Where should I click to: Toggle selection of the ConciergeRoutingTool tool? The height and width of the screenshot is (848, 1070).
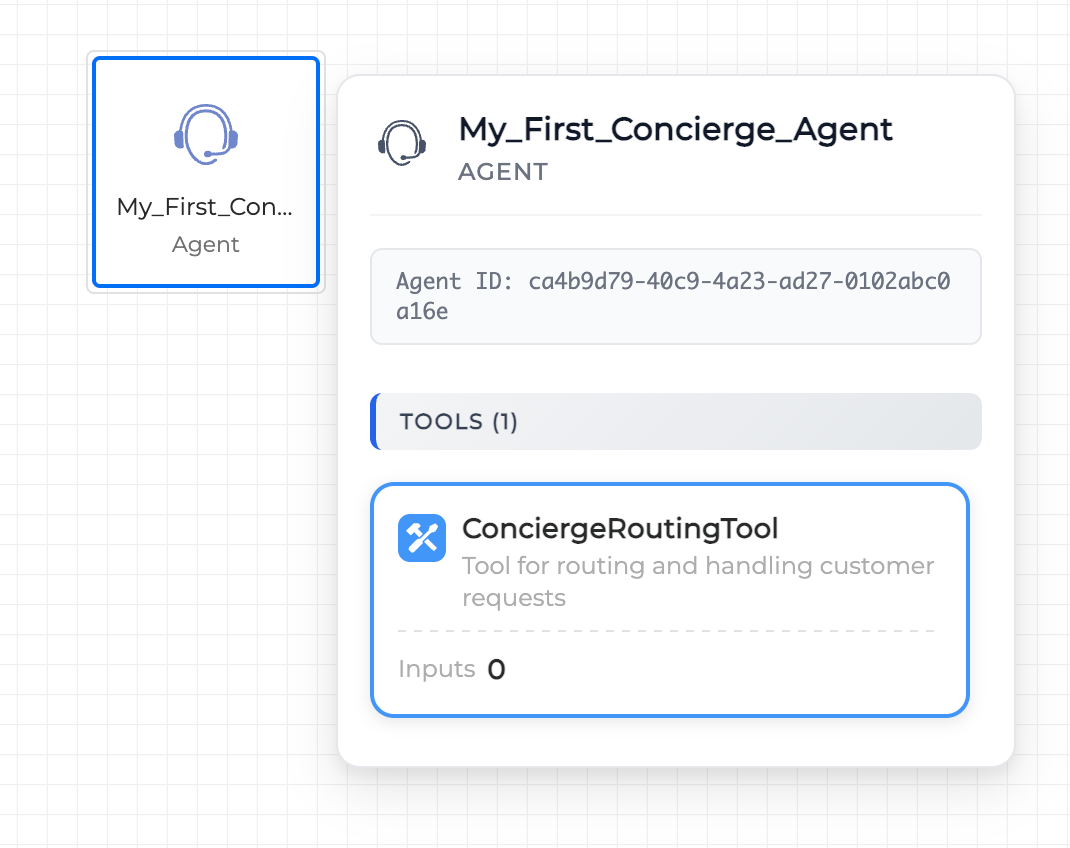[670, 600]
